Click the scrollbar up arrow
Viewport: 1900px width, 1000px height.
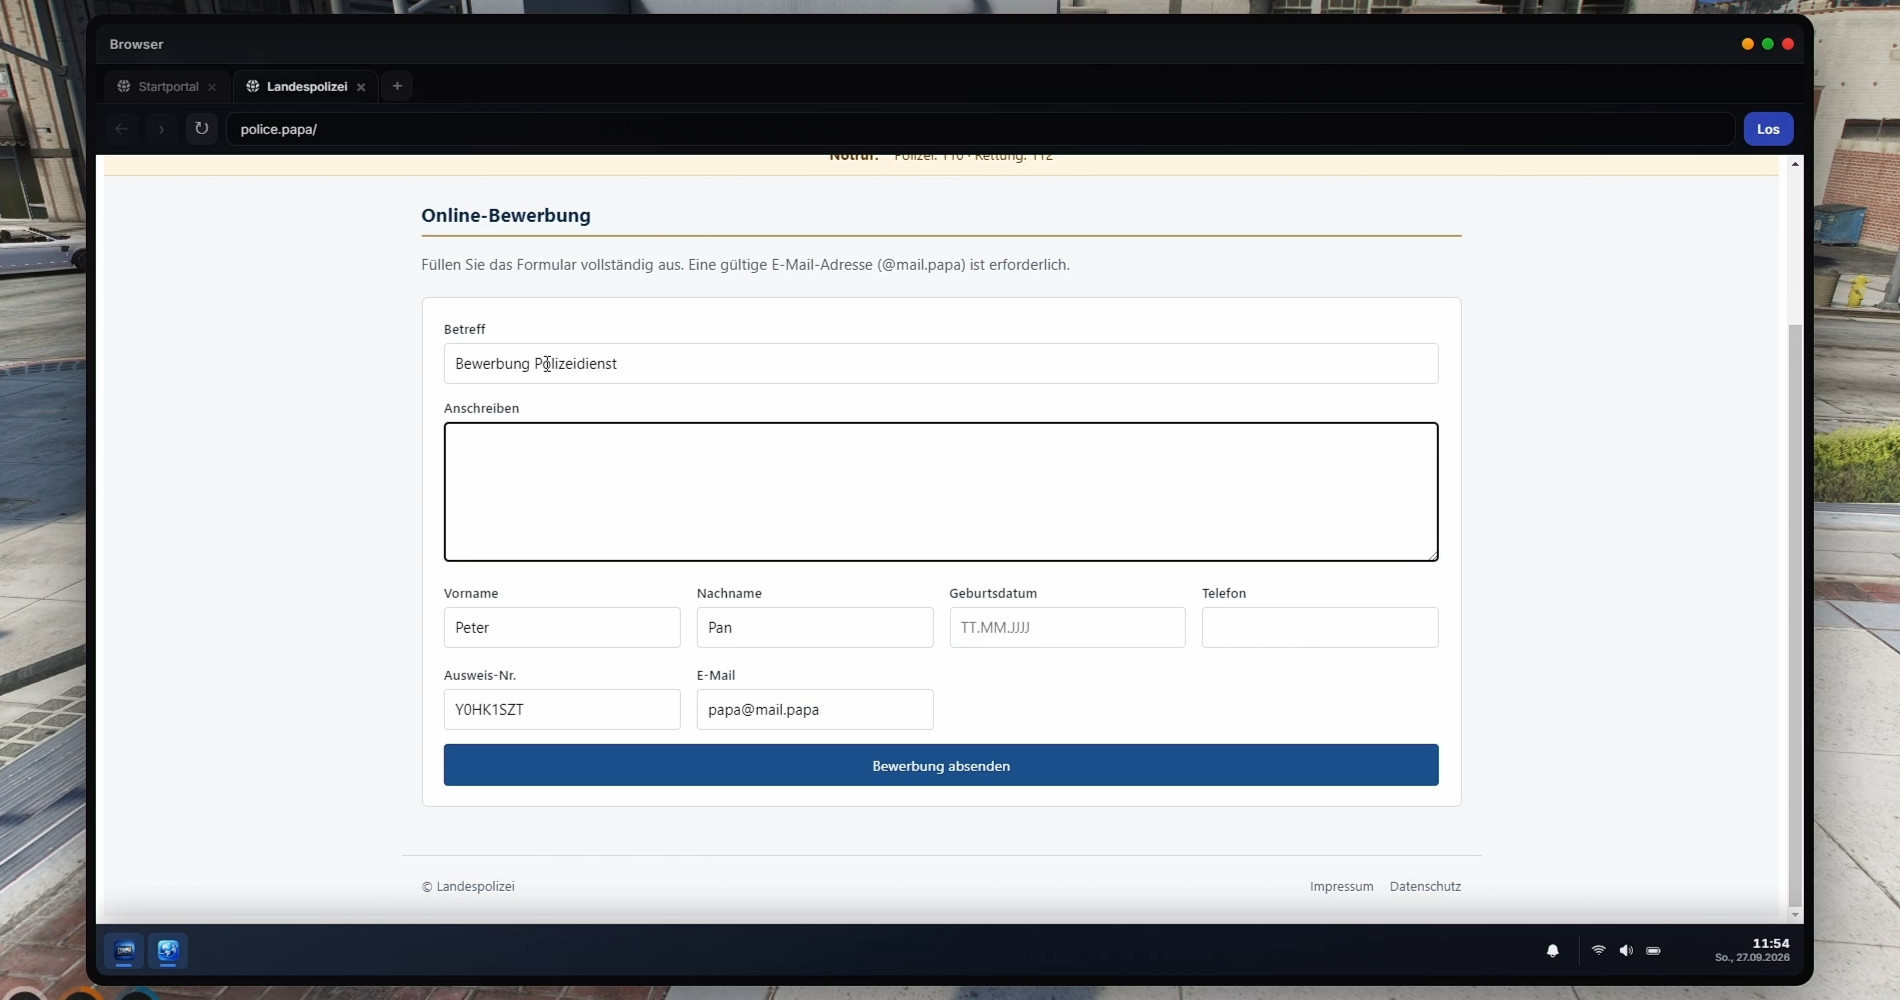pyautogui.click(x=1795, y=163)
